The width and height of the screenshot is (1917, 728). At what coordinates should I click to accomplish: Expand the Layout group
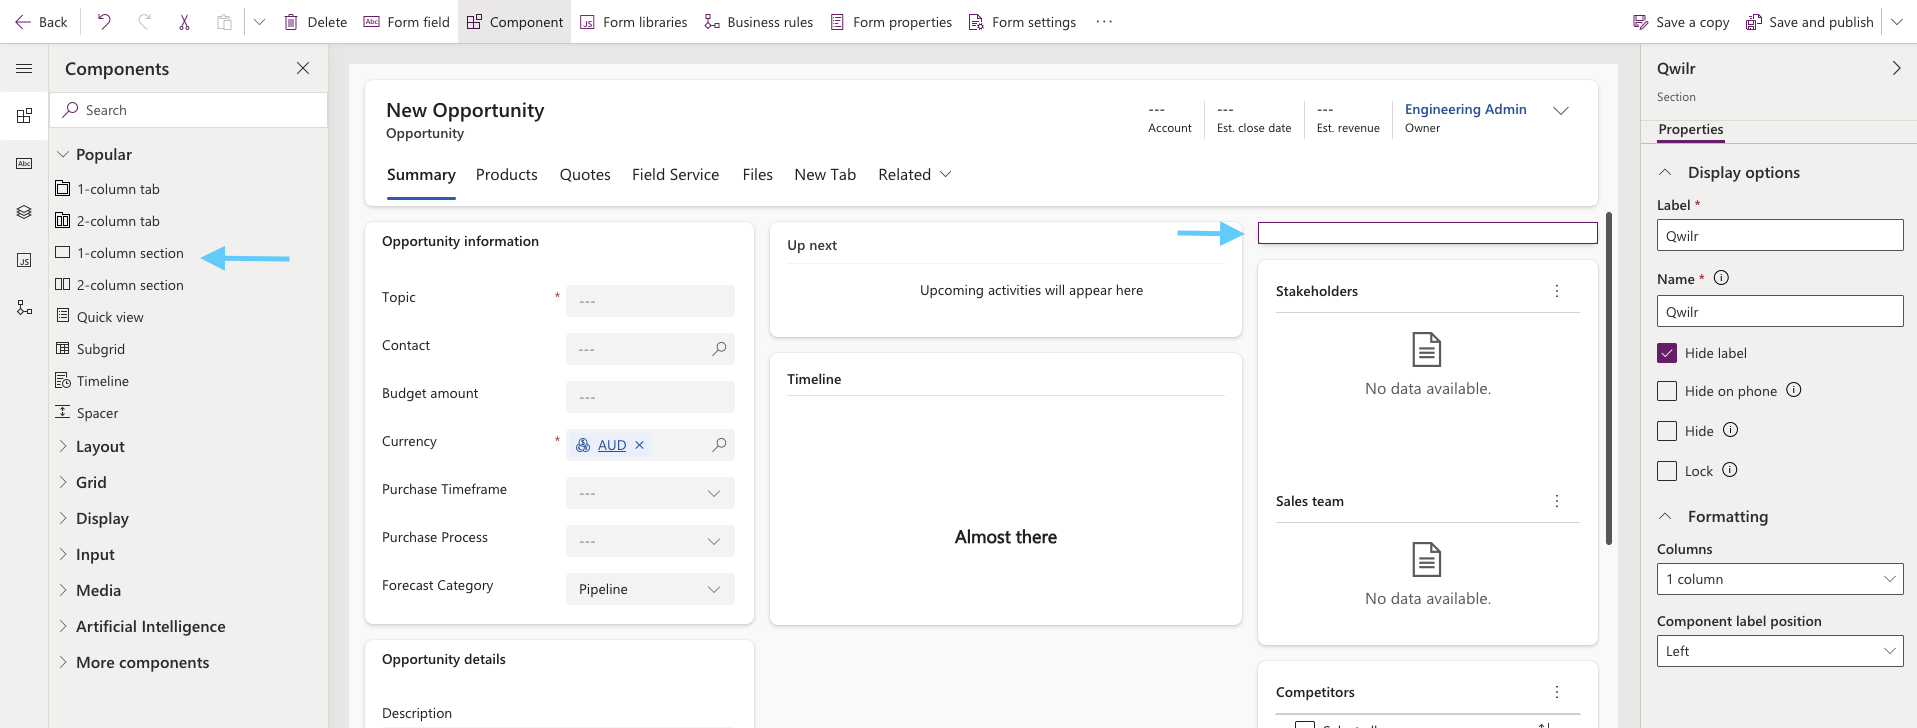(91, 447)
